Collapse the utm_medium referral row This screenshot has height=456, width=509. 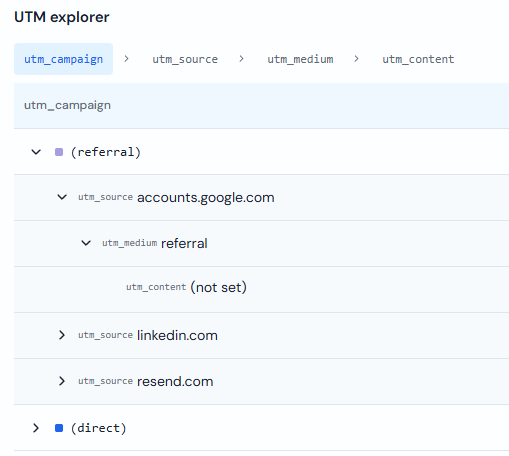click(x=86, y=243)
